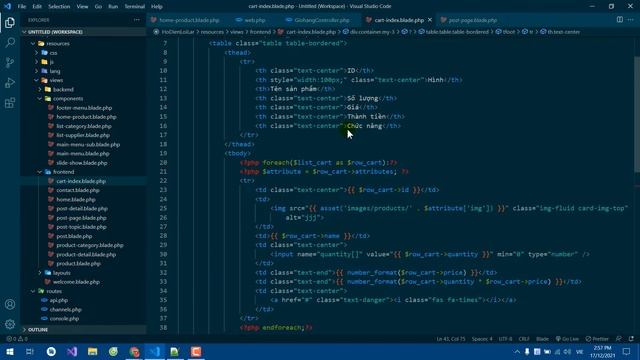The image size is (640, 360).
Task: Expand the backend folder
Action: [x=63, y=89]
